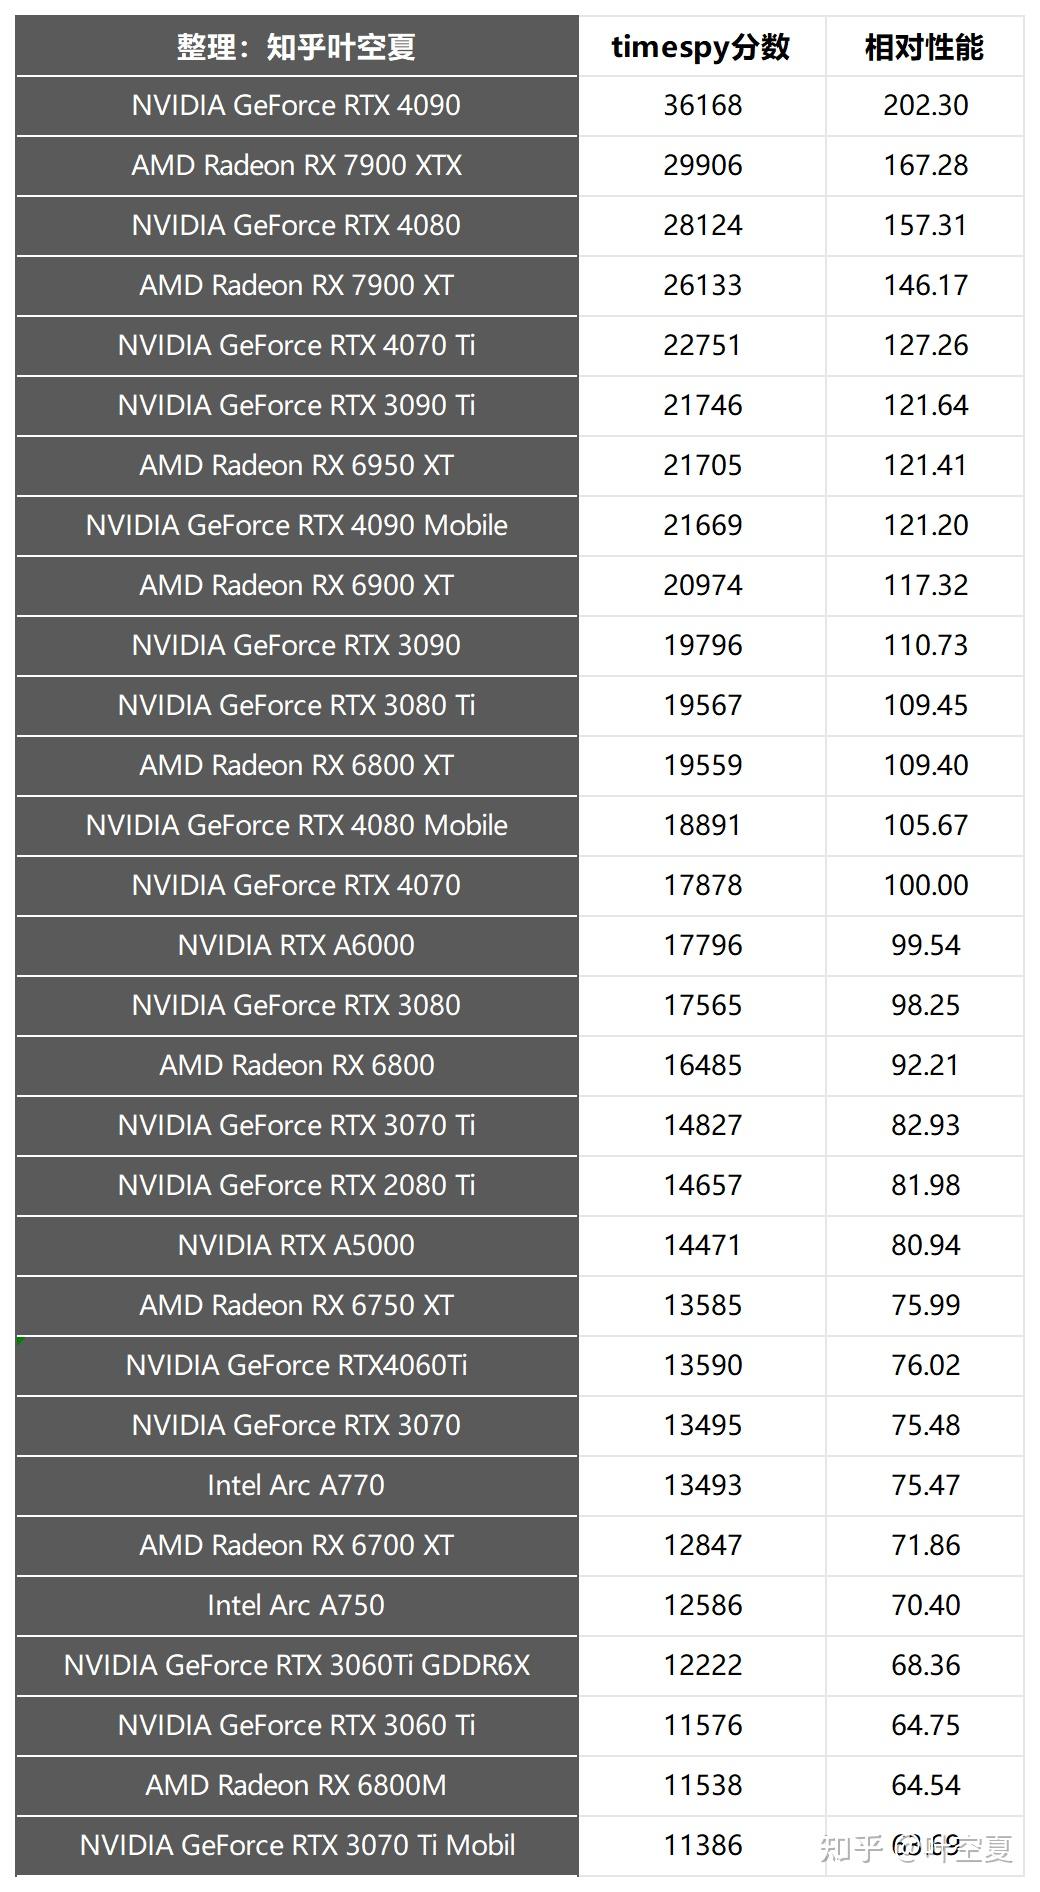Select the NVIDIA RTX A6000 row label
Viewport: 1040px width, 1892px height.
pos(296,945)
